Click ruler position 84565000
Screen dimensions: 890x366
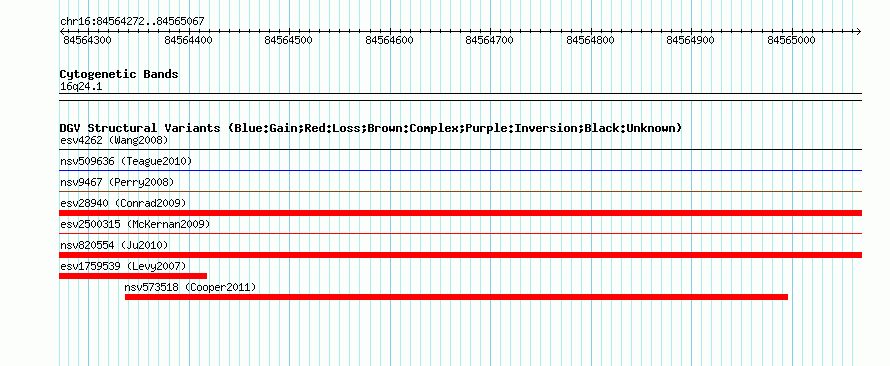click(x=791, y=40)
